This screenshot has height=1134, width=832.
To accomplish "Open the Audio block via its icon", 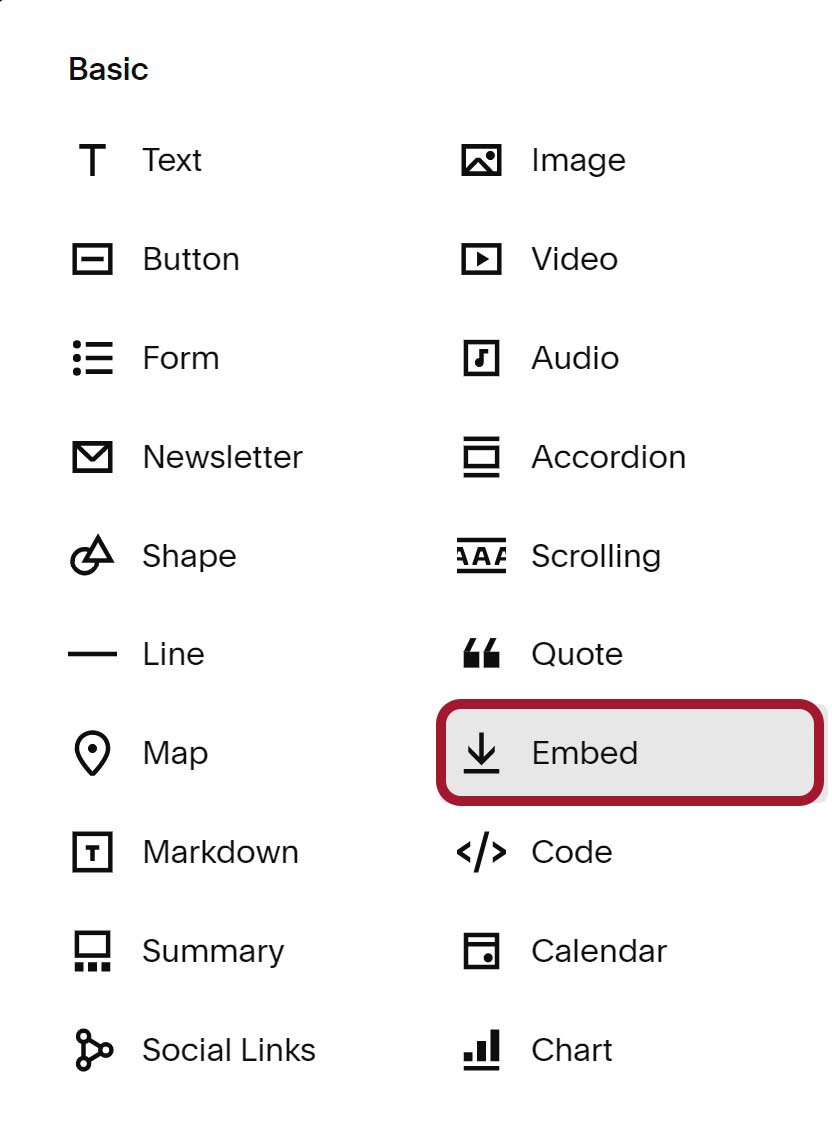I will (x=482, y=358).
